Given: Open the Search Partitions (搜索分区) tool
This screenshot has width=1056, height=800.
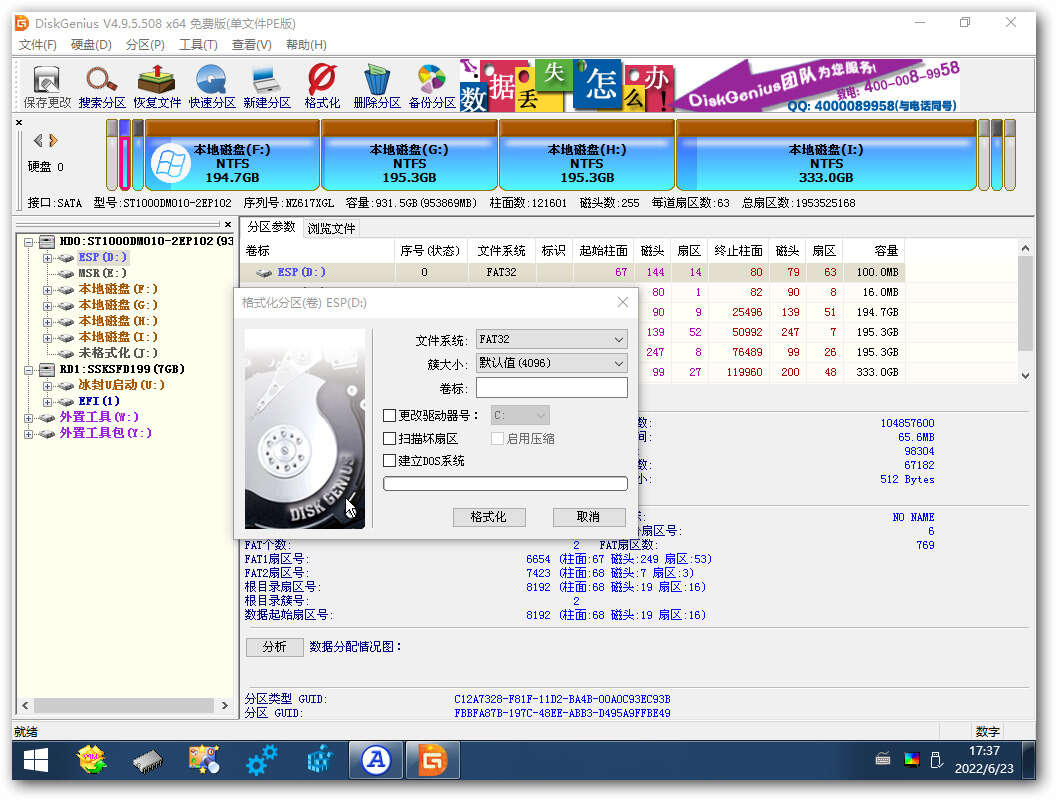Looking at the screenshot, I should (x=102, y=87).
